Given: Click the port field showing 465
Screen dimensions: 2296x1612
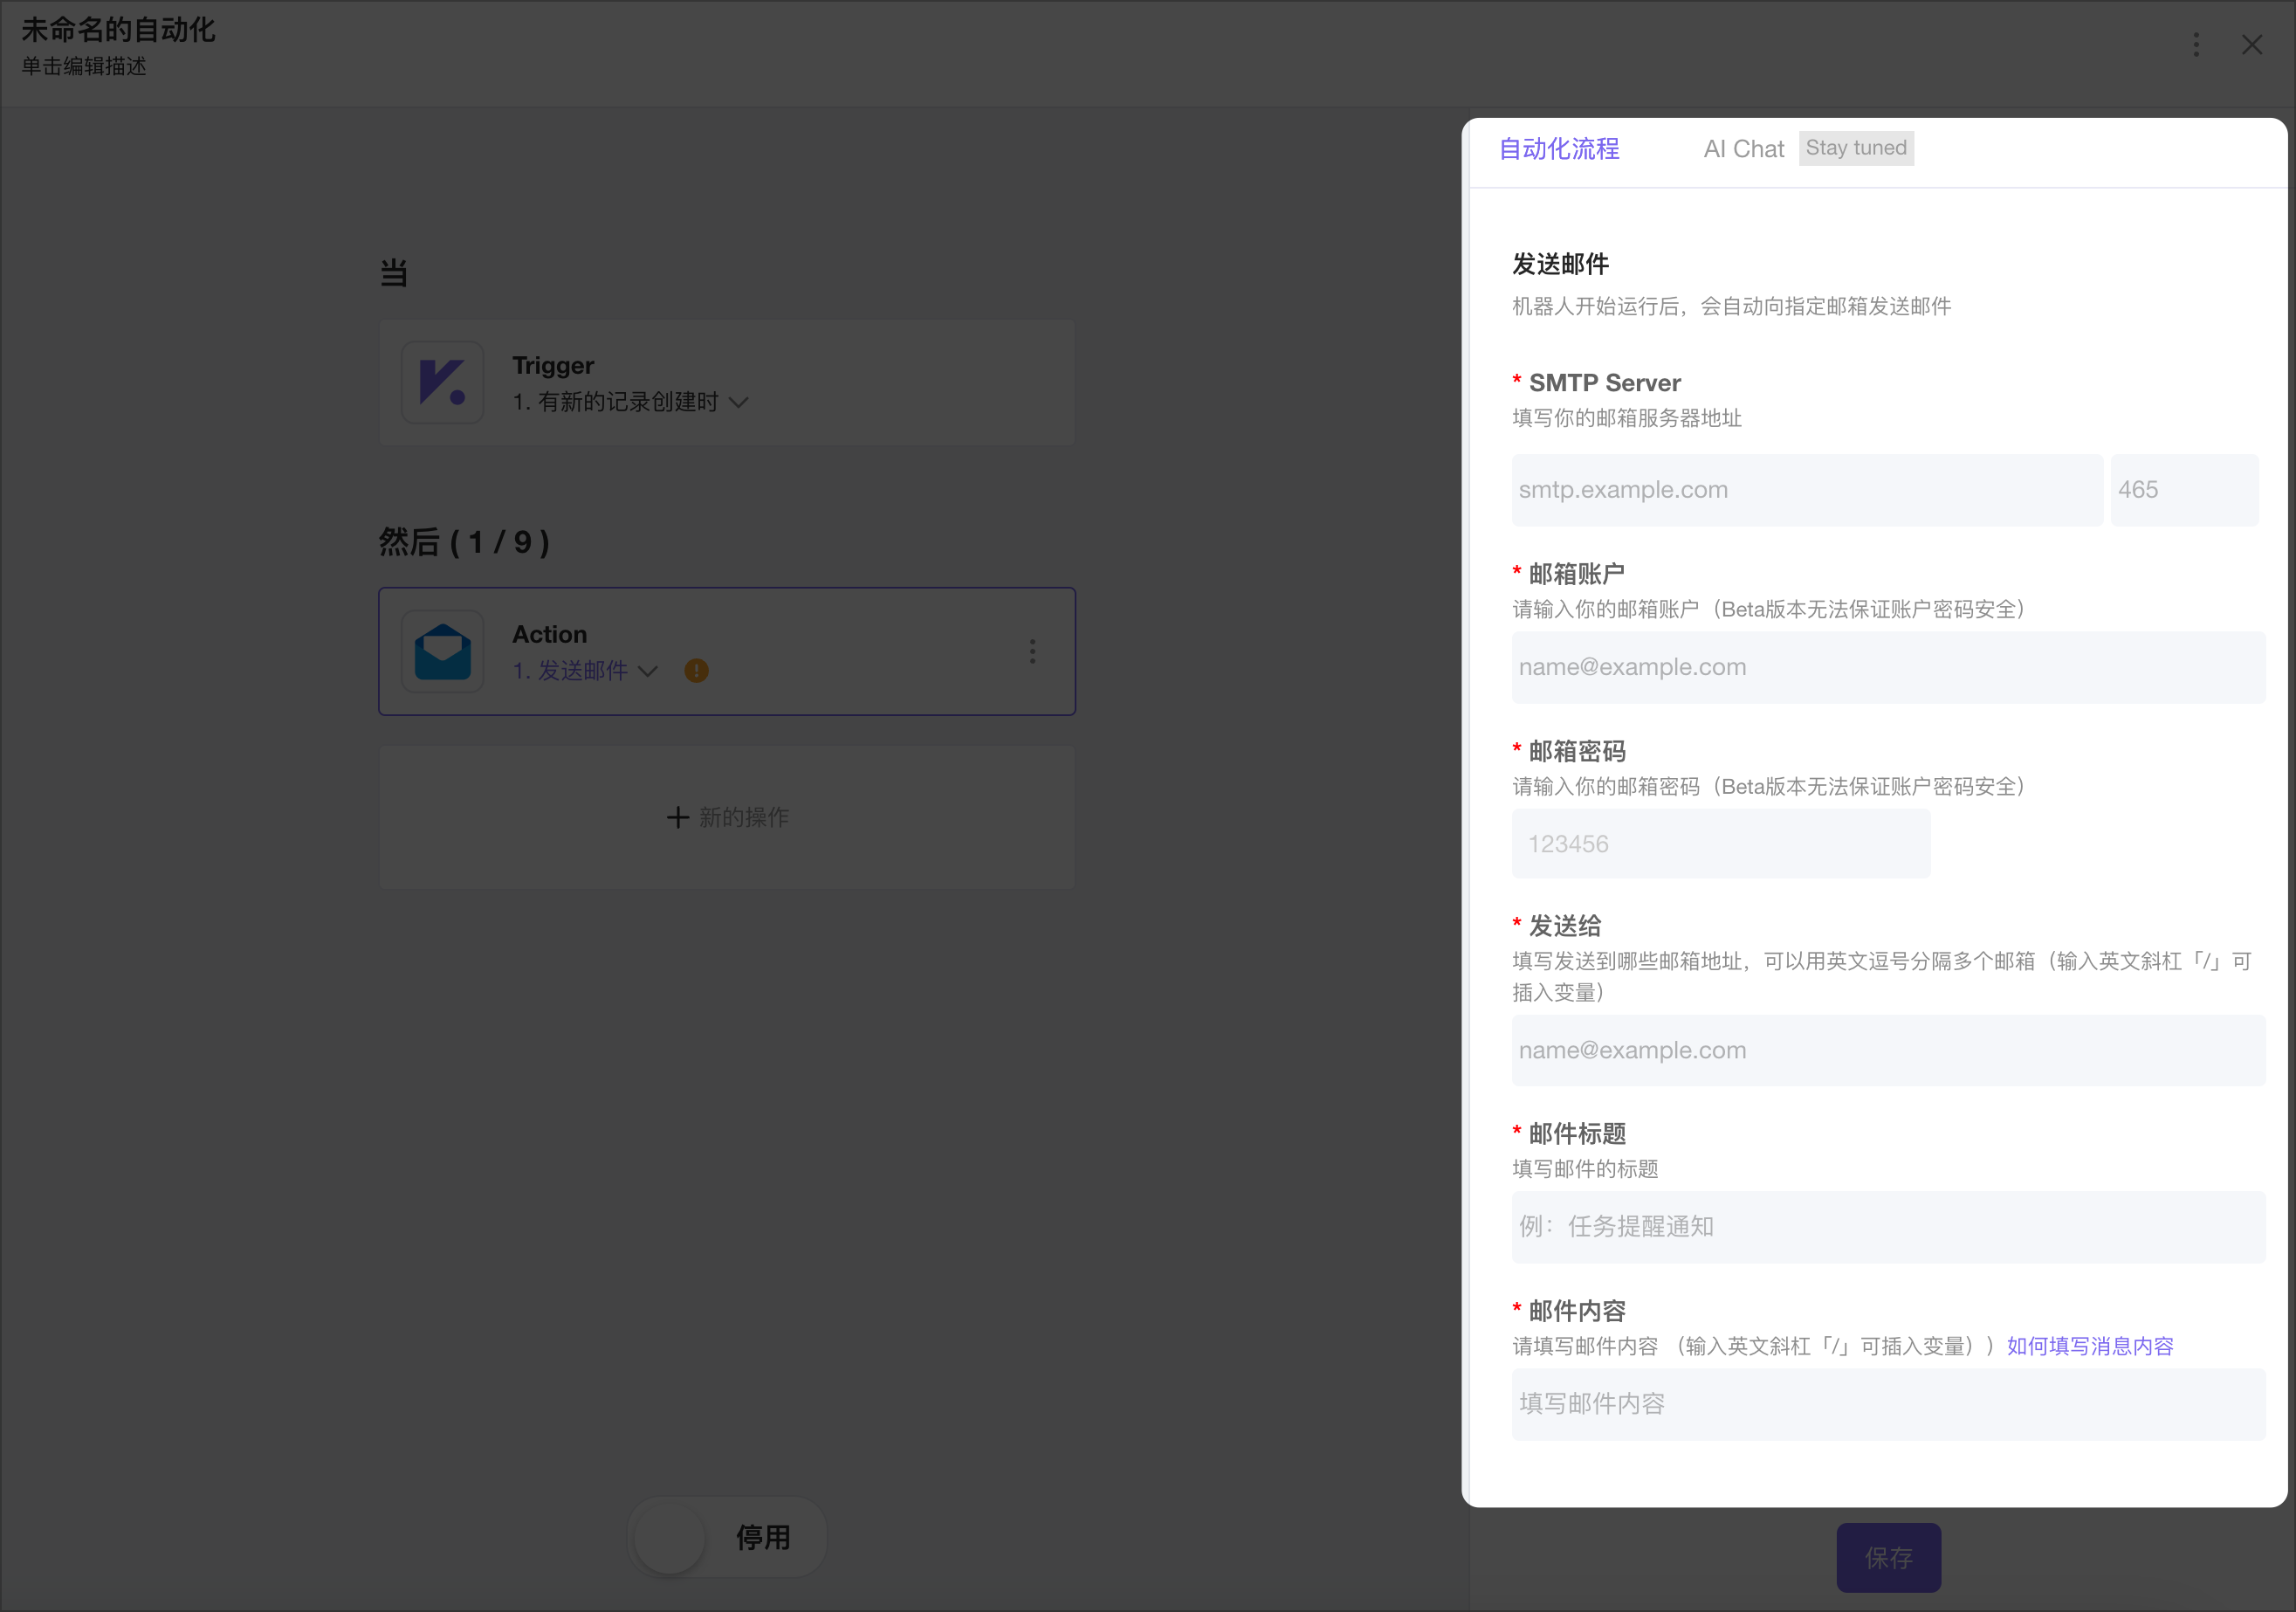Looking at the screenshot, I should 2184,490.
